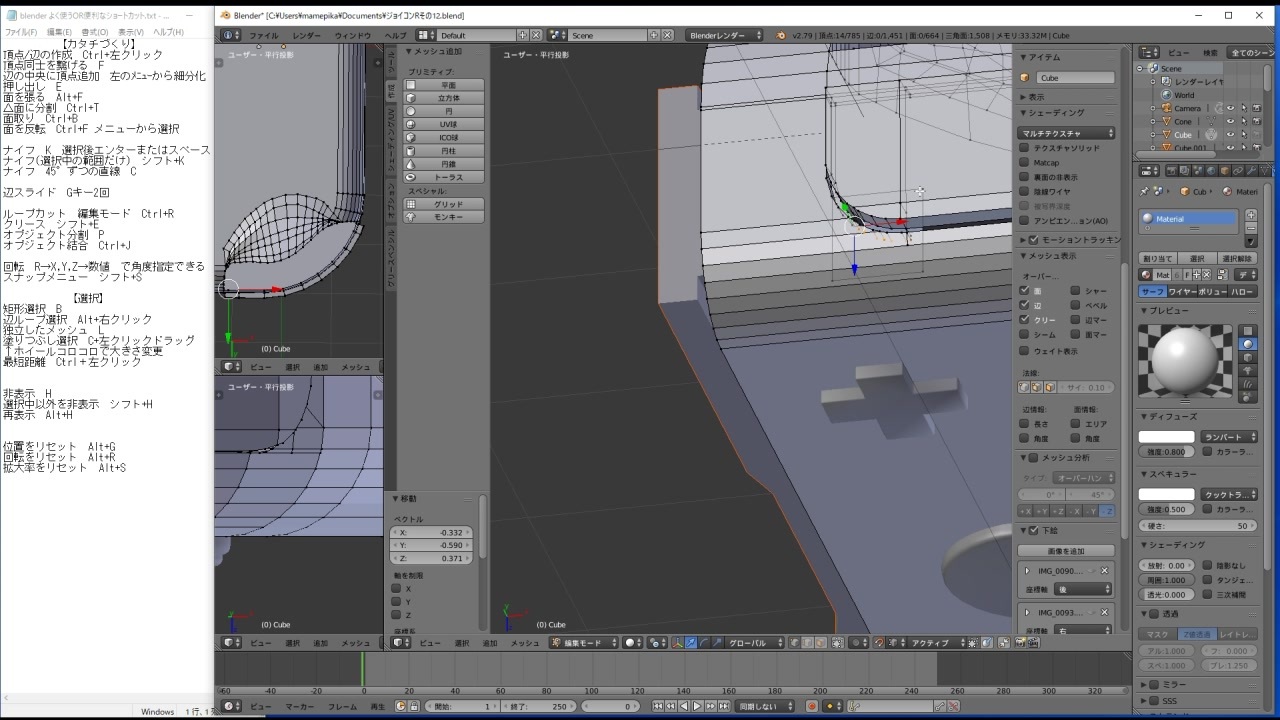Screen dimensions: 1280x720
Task: Open the メッシュ menu in viewport header
Action: pos(525,643)
